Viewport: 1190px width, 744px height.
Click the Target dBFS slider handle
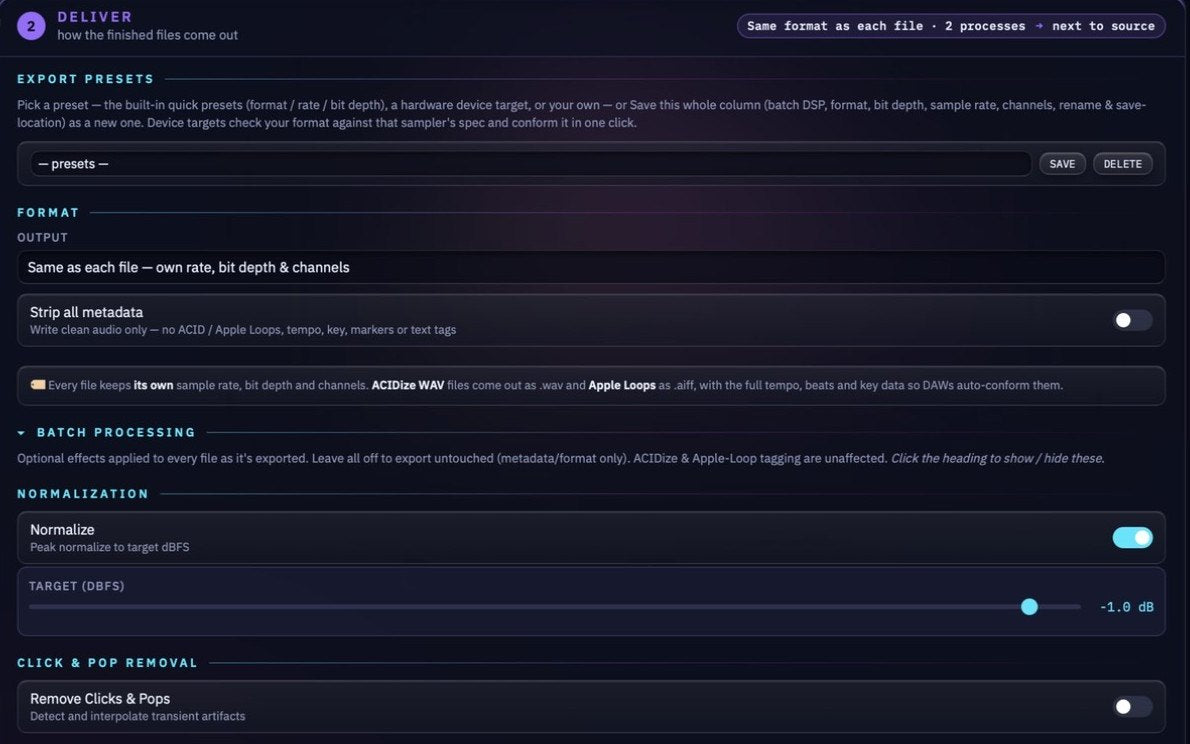click(1029, 607)
